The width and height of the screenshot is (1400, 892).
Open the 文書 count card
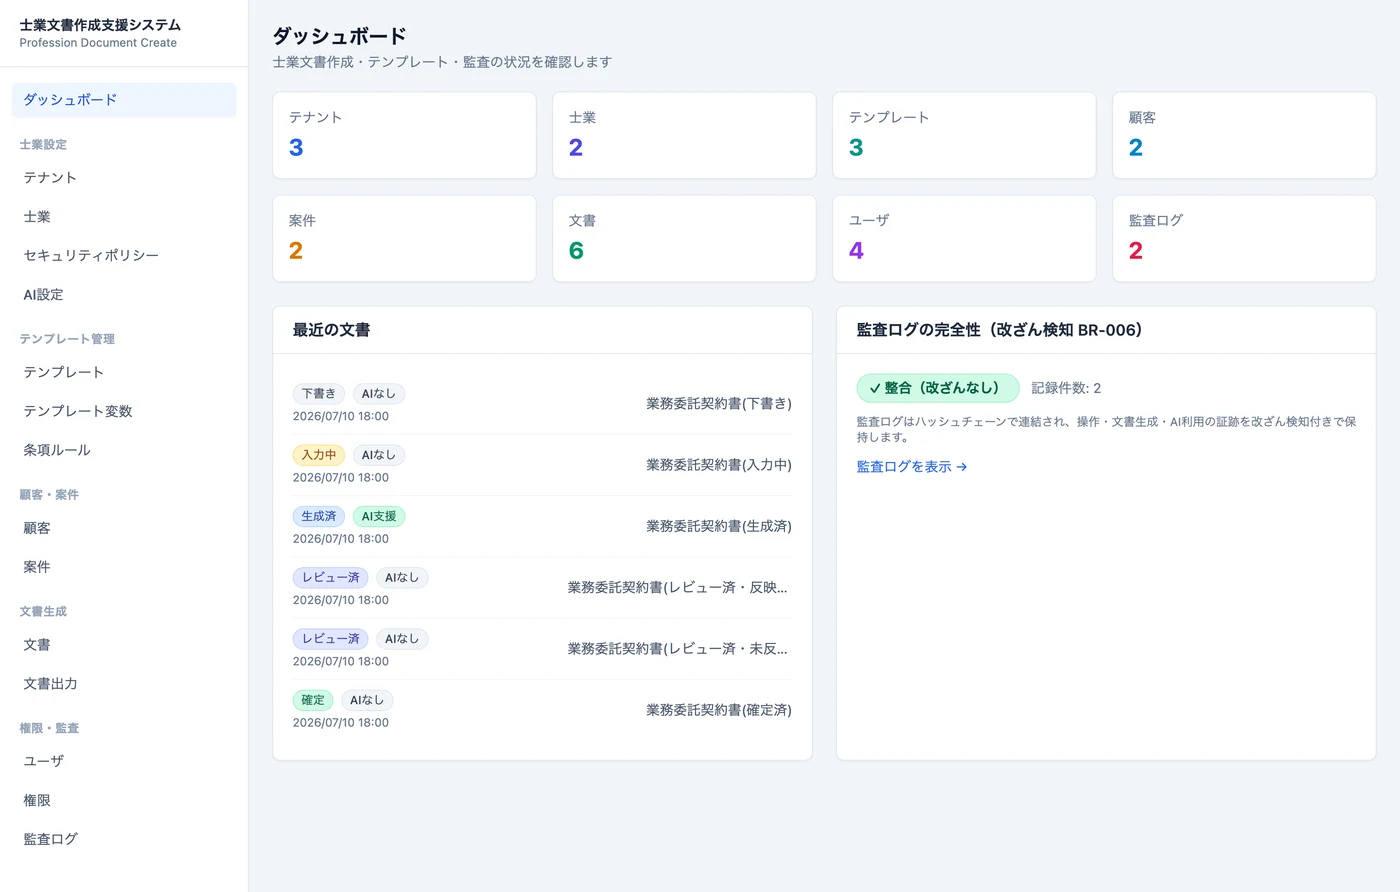[x=684, y=239]
